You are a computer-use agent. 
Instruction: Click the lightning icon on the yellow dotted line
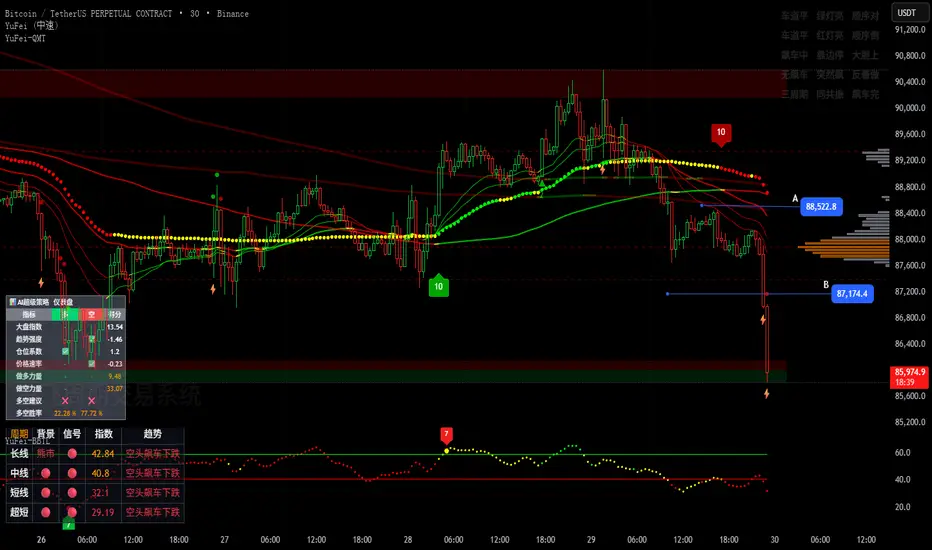[602, 170]
